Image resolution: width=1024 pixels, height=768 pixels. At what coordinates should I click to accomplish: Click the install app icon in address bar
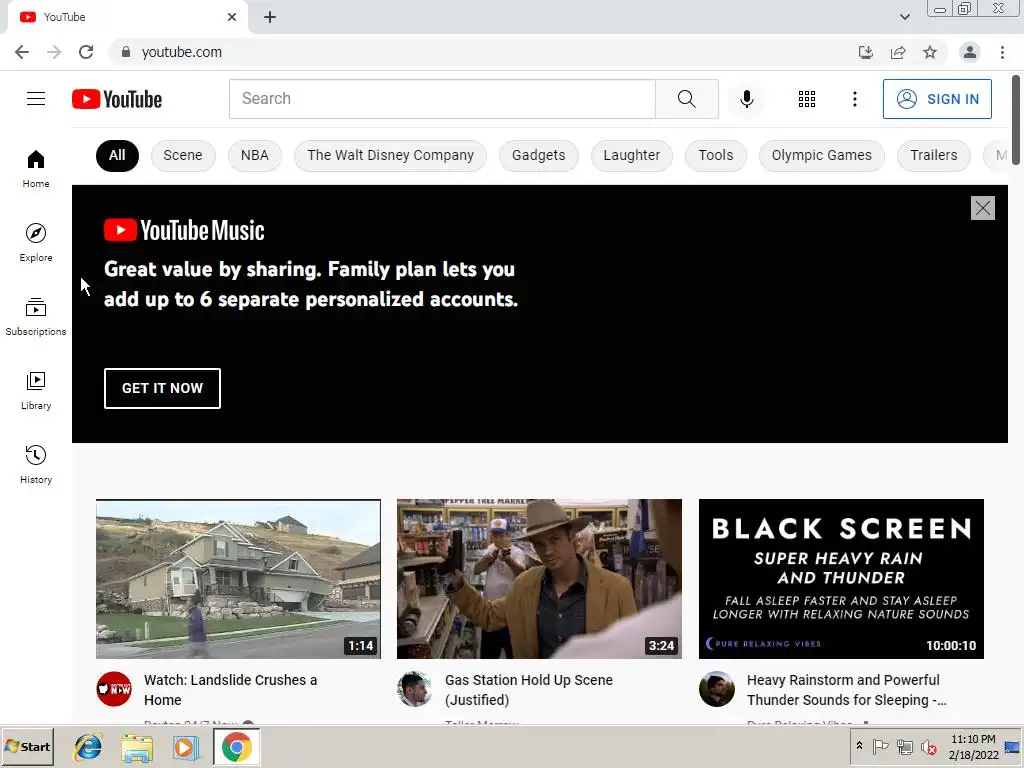[x=865, y=52]
